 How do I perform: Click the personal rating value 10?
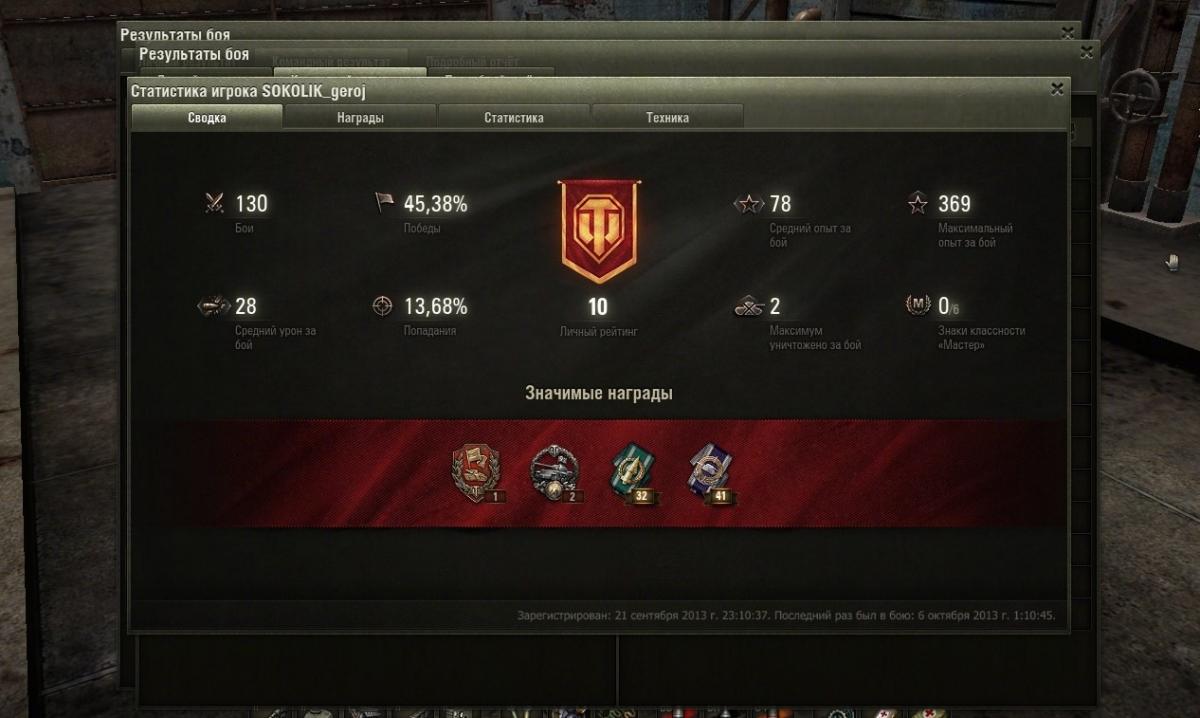(x=598, y=307)
